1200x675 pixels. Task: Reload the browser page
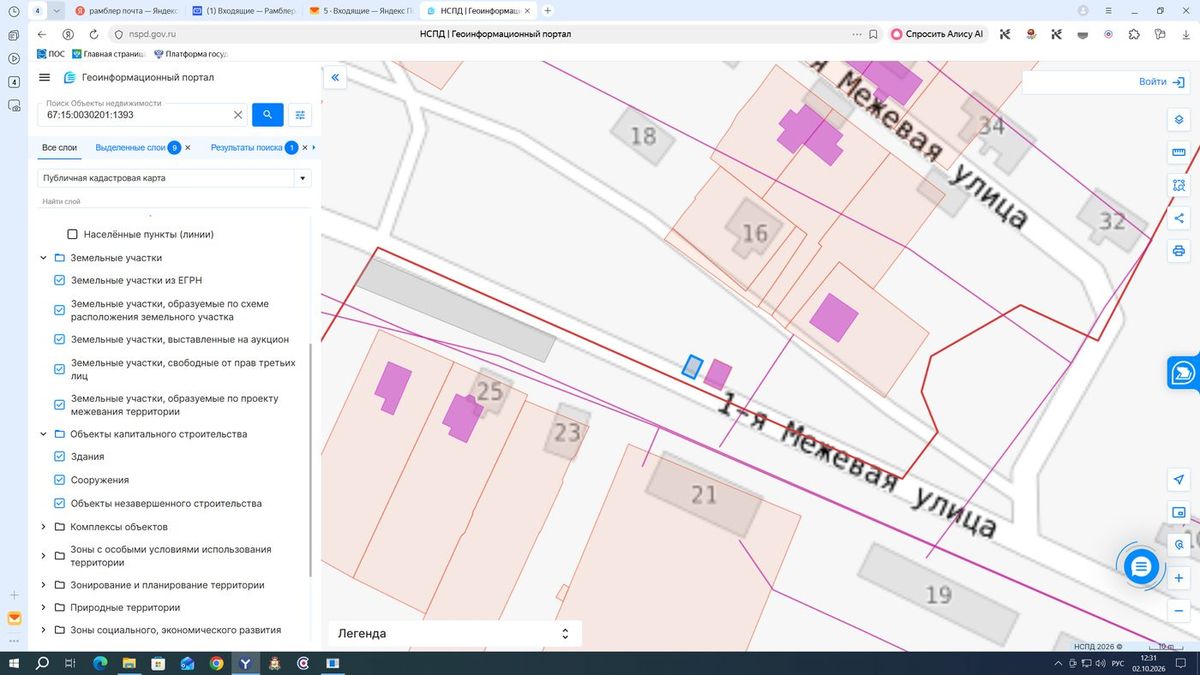[x=93, y=34]
